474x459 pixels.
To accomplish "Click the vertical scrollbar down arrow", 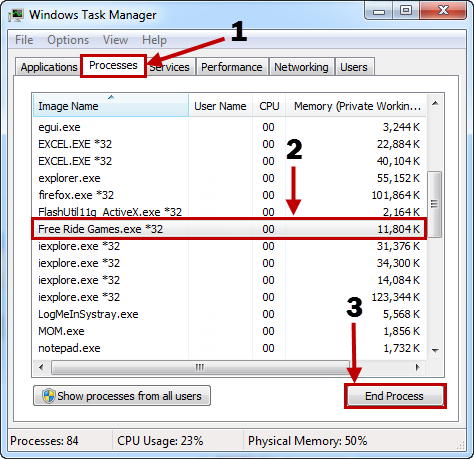I will [x=435, y=350].
